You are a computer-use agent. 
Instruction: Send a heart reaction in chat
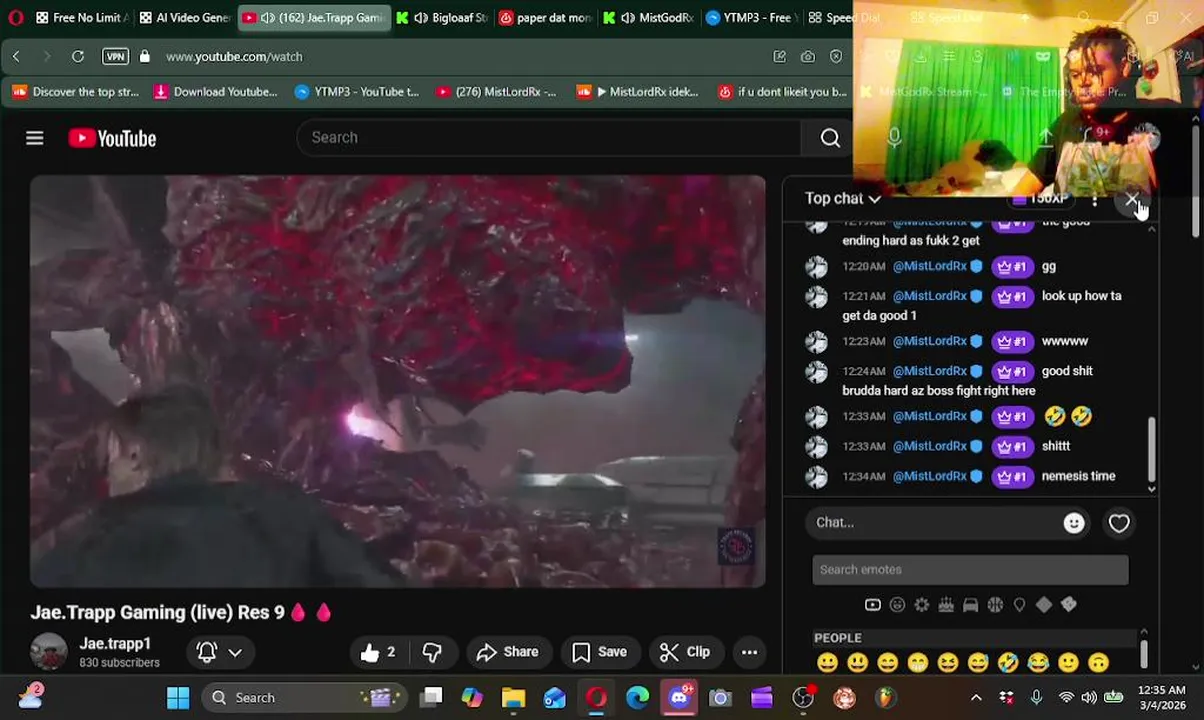(x=1119, y=523)
